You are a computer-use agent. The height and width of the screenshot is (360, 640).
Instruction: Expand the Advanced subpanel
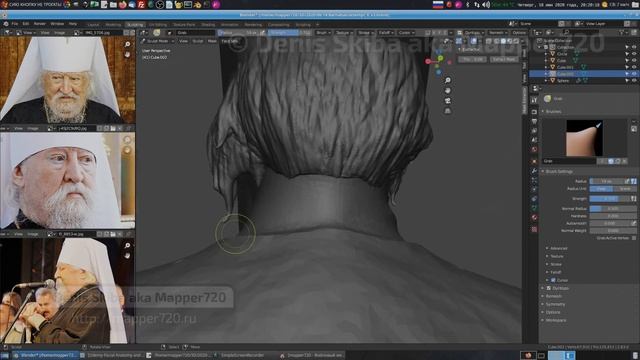(558, 248)
